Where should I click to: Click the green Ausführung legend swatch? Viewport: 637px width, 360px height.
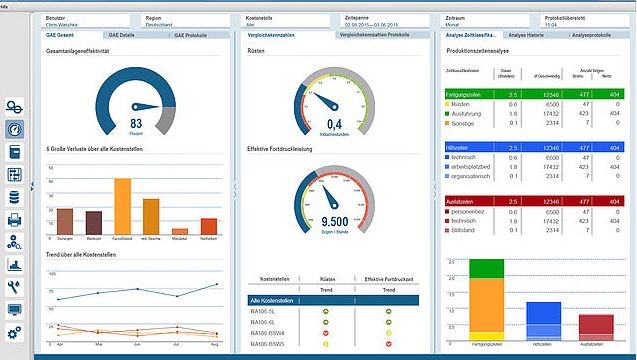click(447, 114)
